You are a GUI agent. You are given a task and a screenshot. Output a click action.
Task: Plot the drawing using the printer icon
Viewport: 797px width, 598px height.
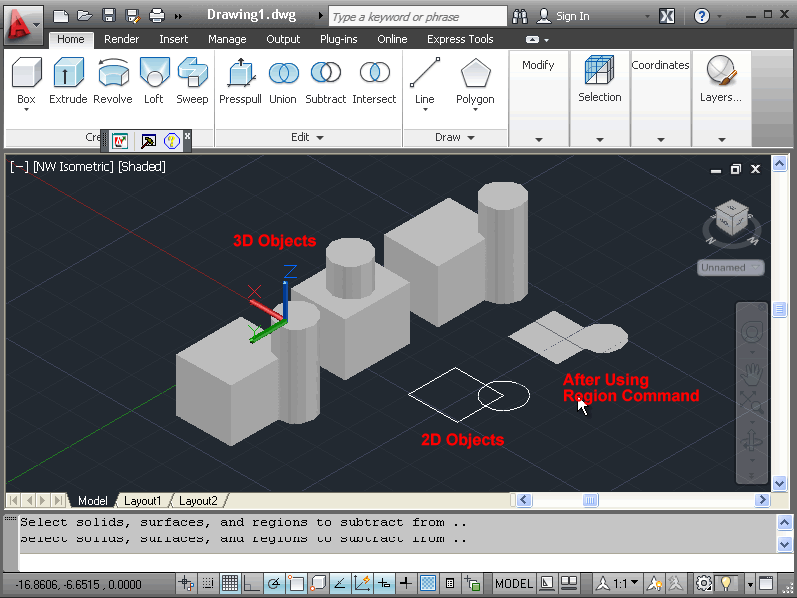pyautogui.click(x=157, y=16)
